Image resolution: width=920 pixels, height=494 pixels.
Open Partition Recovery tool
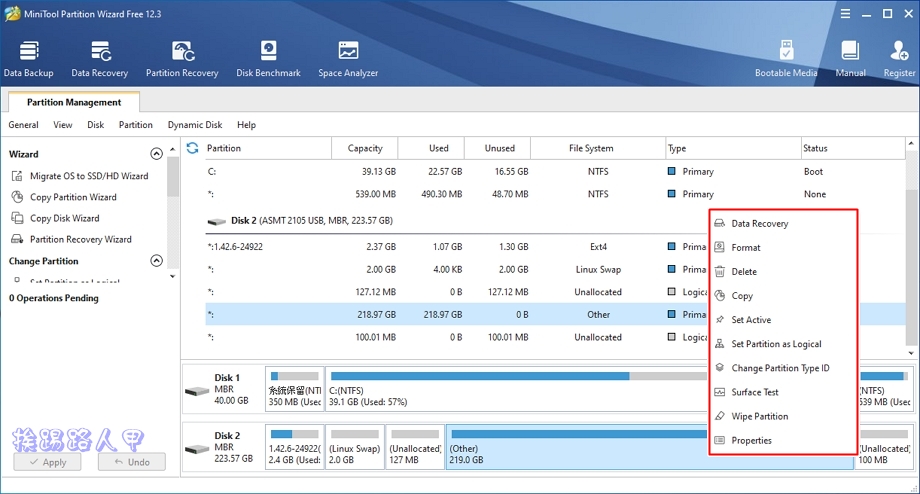[x=182, y=59]
